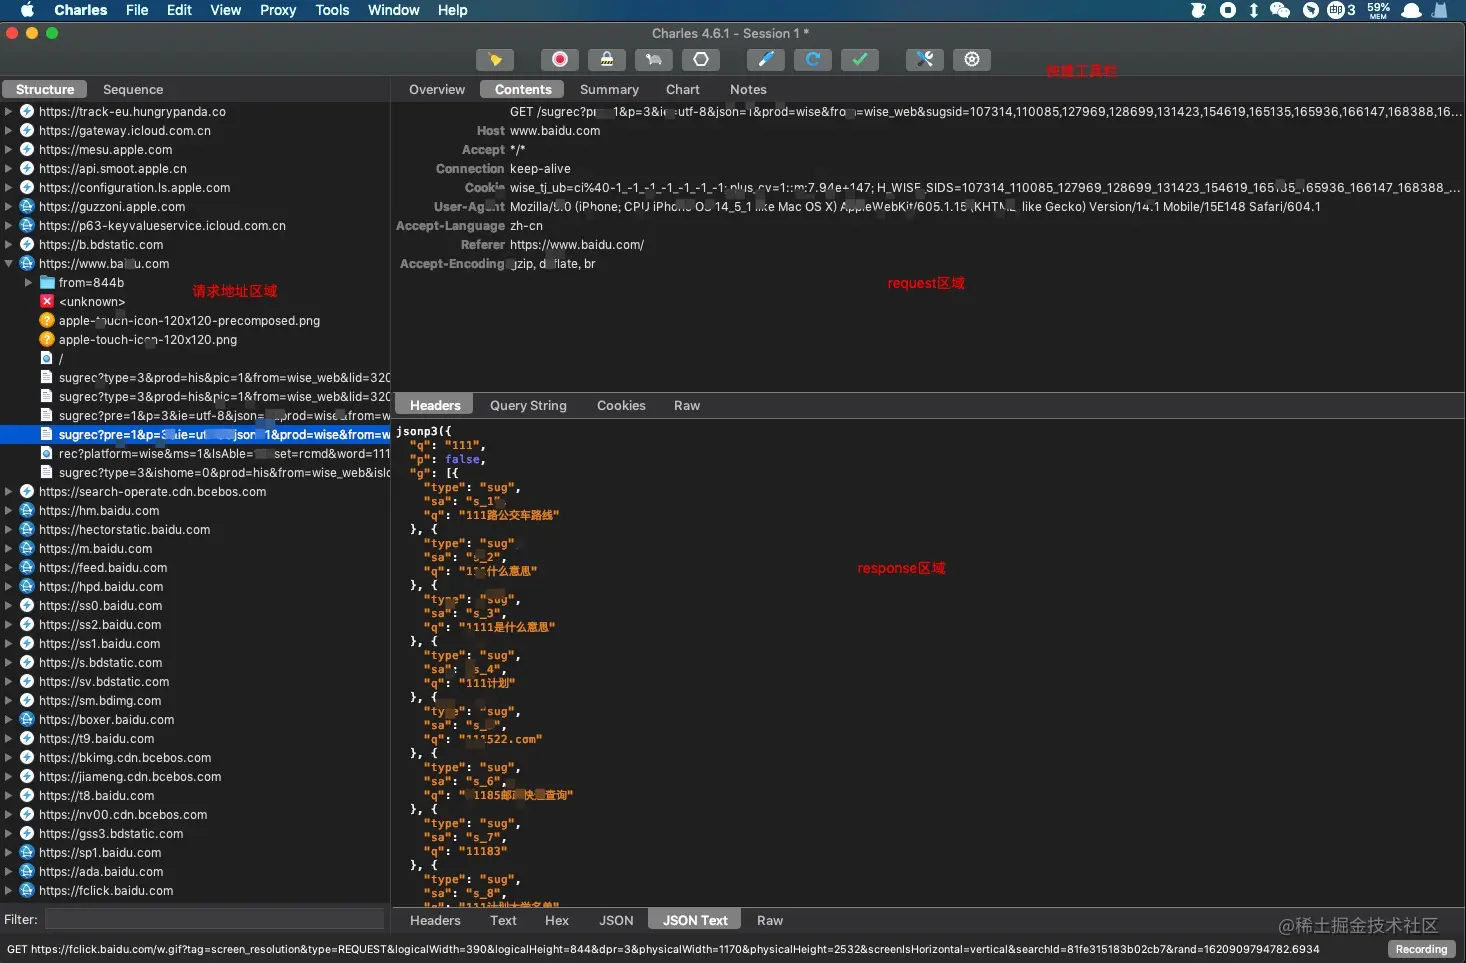
Task: Click the folder icon beside from=844b
Action: (47, 282)
